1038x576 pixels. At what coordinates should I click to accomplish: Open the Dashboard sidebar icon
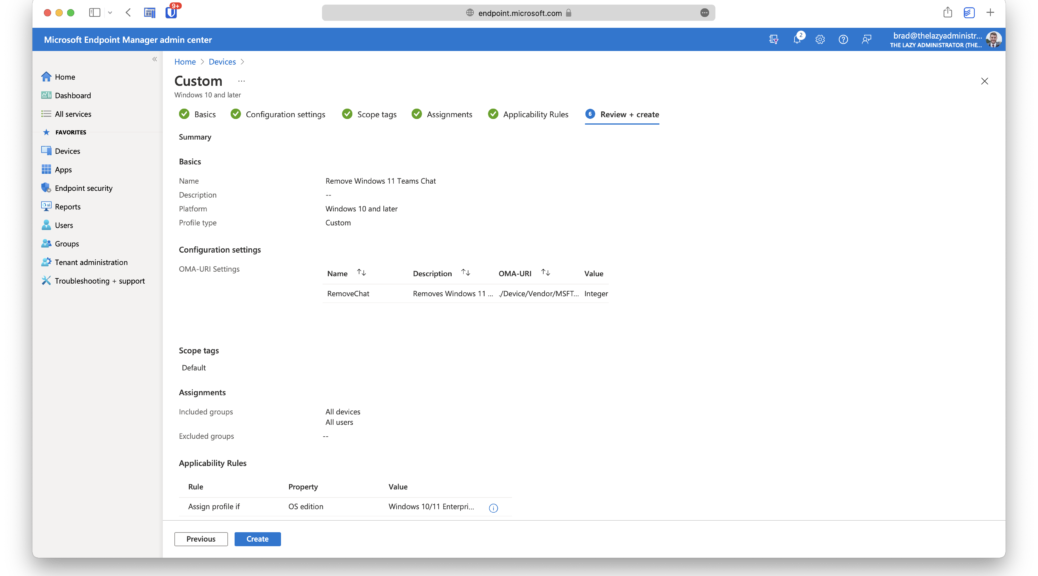coord(46,95)
